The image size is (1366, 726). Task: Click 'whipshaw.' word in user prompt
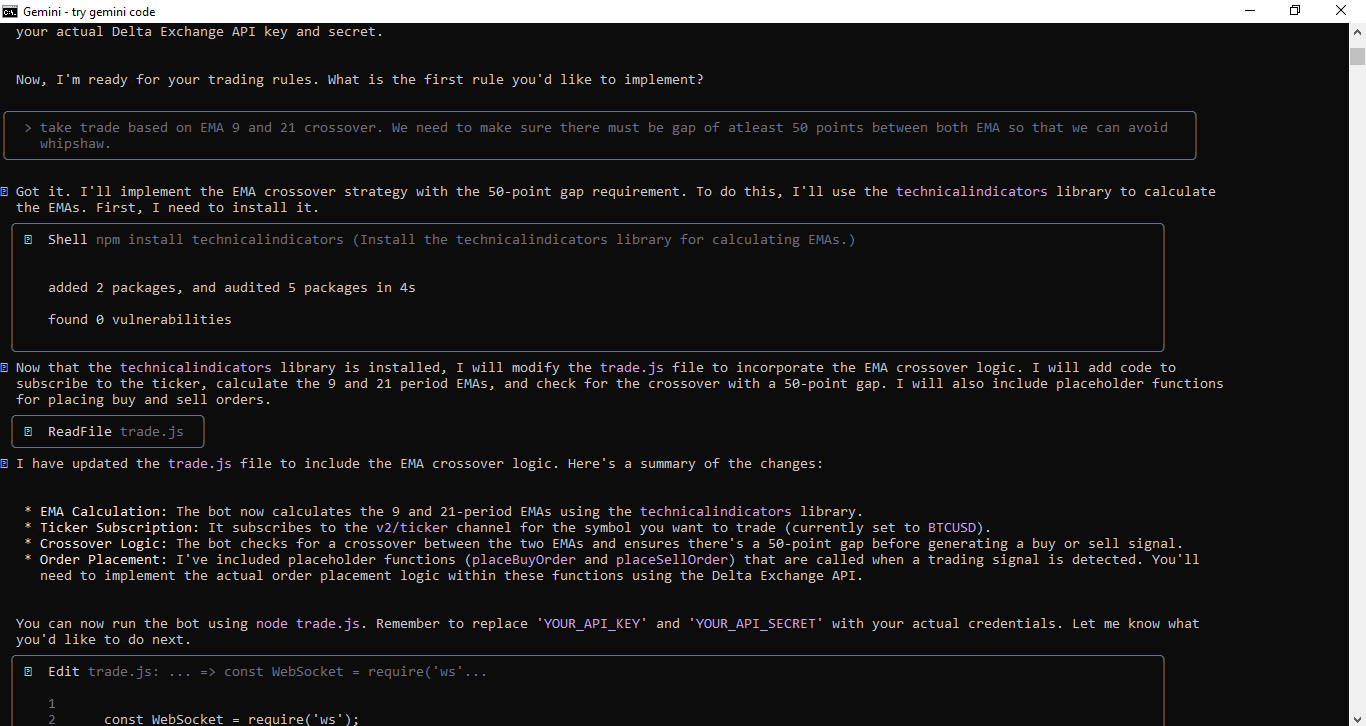(76, 143)
